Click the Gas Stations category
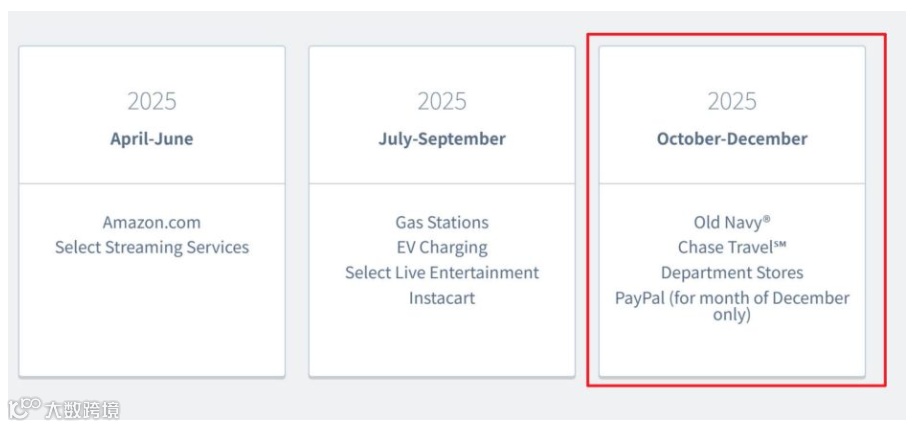917x427 pixels. coord(441,222)
